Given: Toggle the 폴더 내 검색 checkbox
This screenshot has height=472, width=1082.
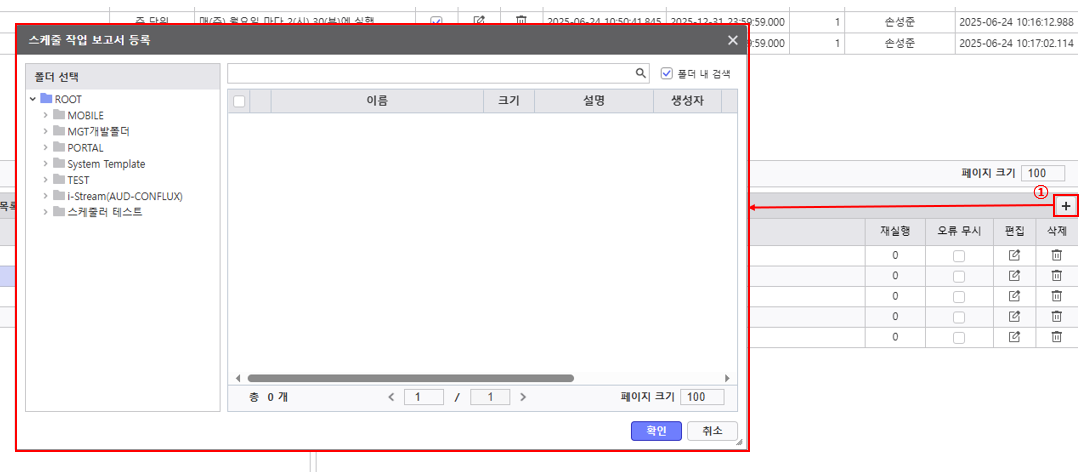Looking at the screenshot, I should click(x=667, y=73).
